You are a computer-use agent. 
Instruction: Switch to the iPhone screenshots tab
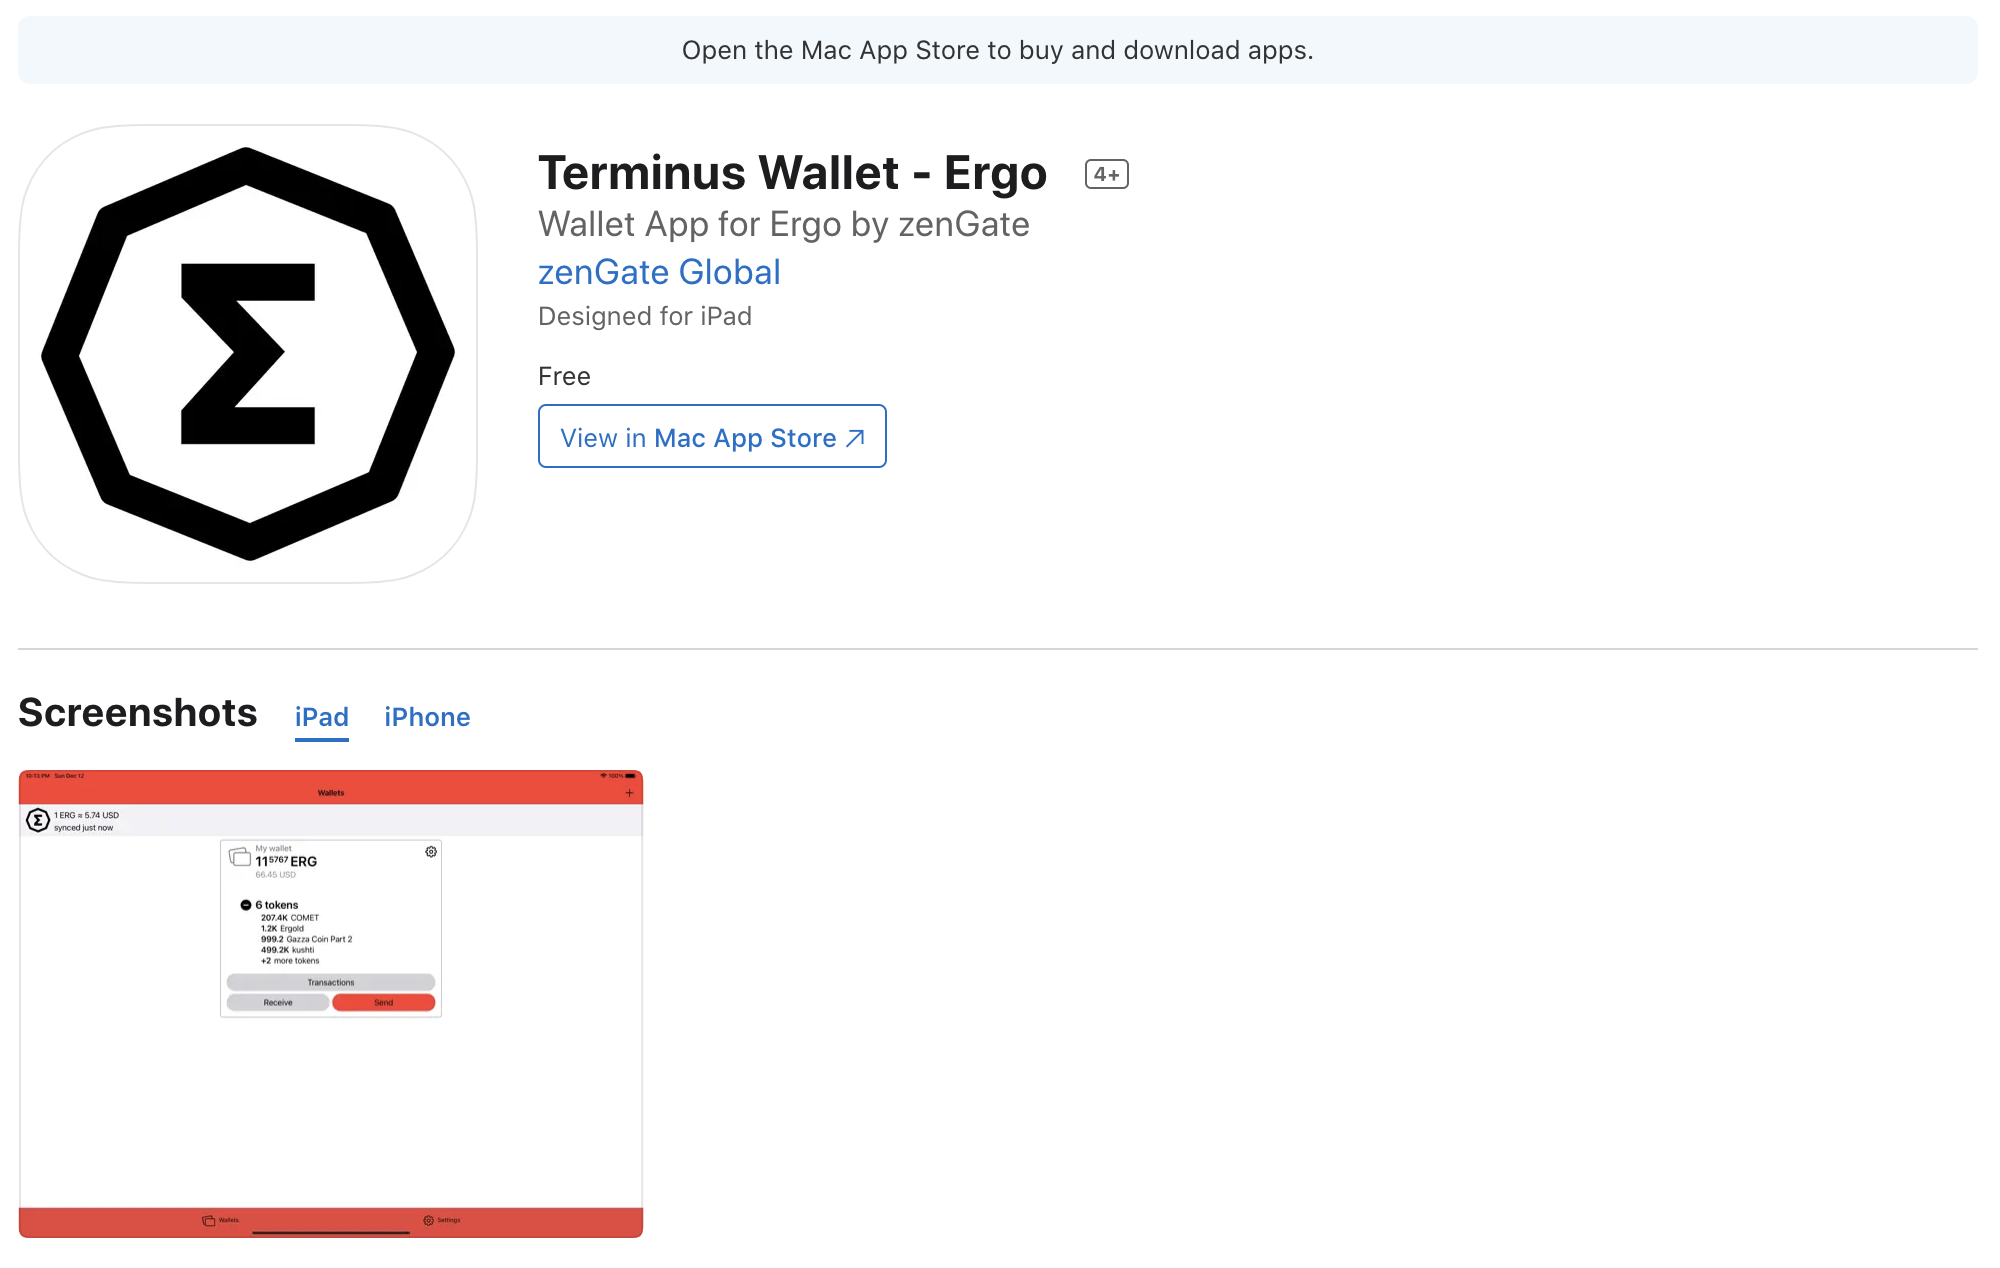427,717
